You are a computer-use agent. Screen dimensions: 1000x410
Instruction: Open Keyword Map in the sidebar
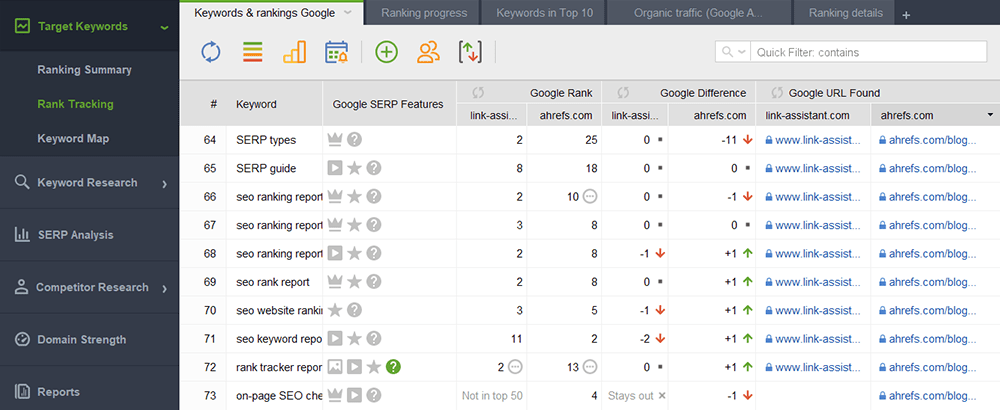(x=73, y=138)
